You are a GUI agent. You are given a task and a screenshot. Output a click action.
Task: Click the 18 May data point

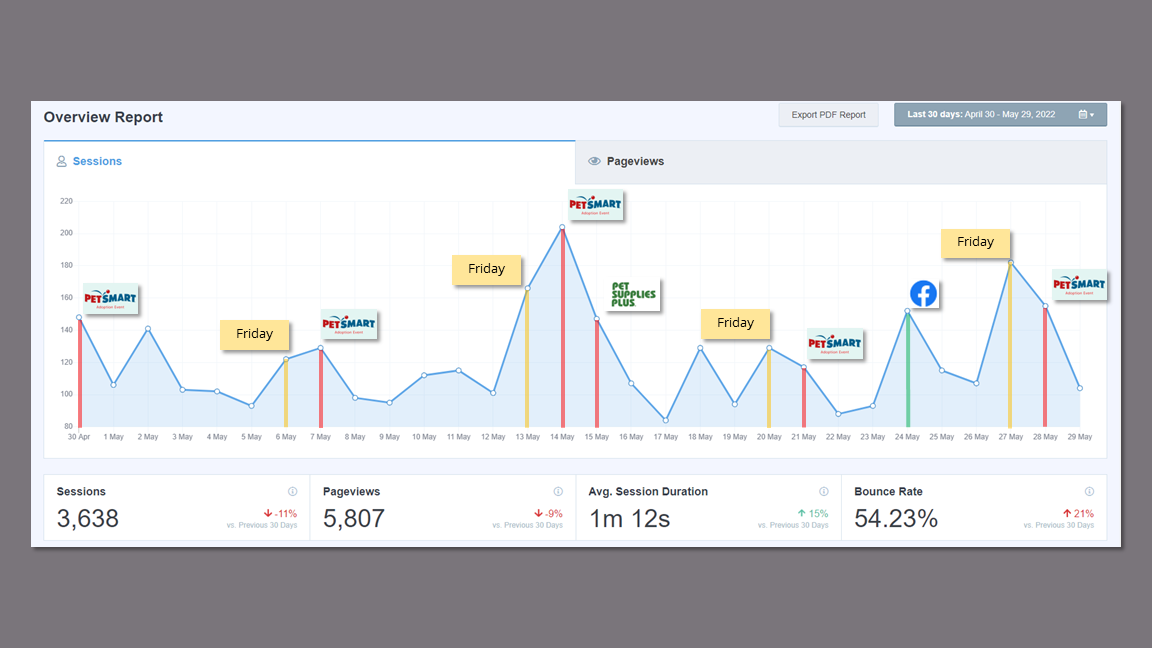700,348
